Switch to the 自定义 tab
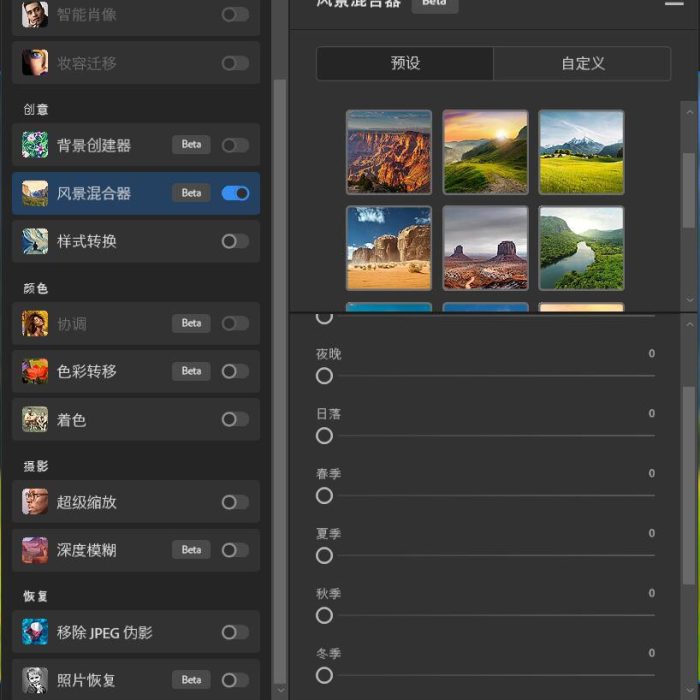700x700 pixels. [x=582, y=63]
